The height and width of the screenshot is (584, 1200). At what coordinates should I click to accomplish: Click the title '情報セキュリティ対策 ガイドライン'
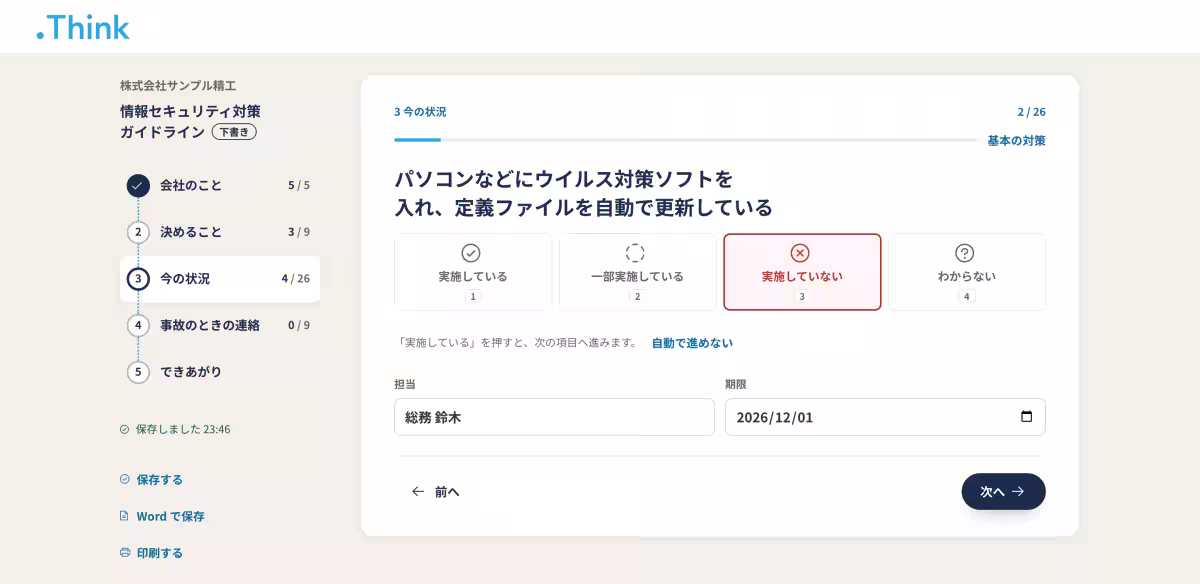[190, 122]
